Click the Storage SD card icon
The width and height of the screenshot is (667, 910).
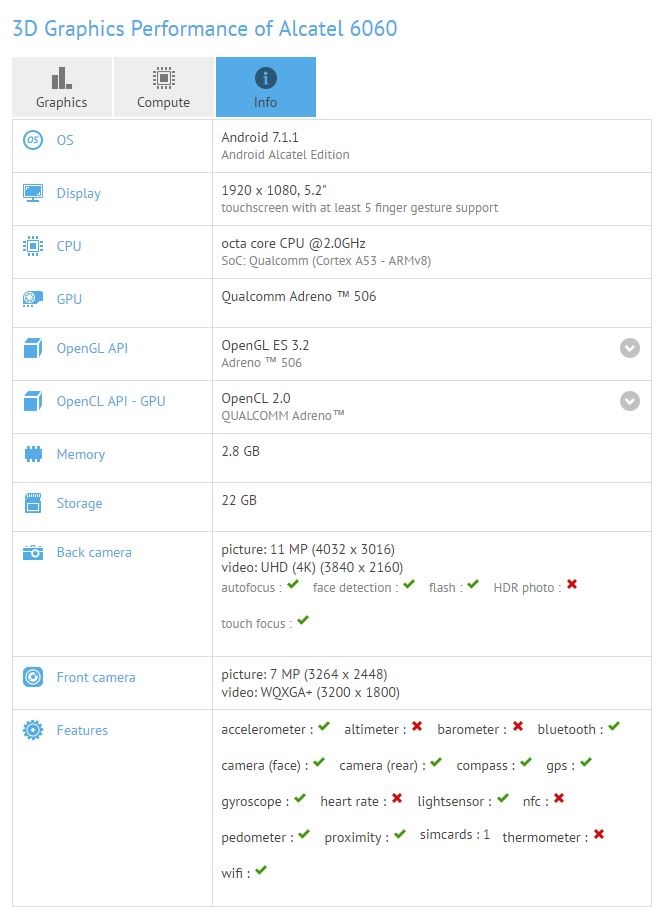pos(33,503)
